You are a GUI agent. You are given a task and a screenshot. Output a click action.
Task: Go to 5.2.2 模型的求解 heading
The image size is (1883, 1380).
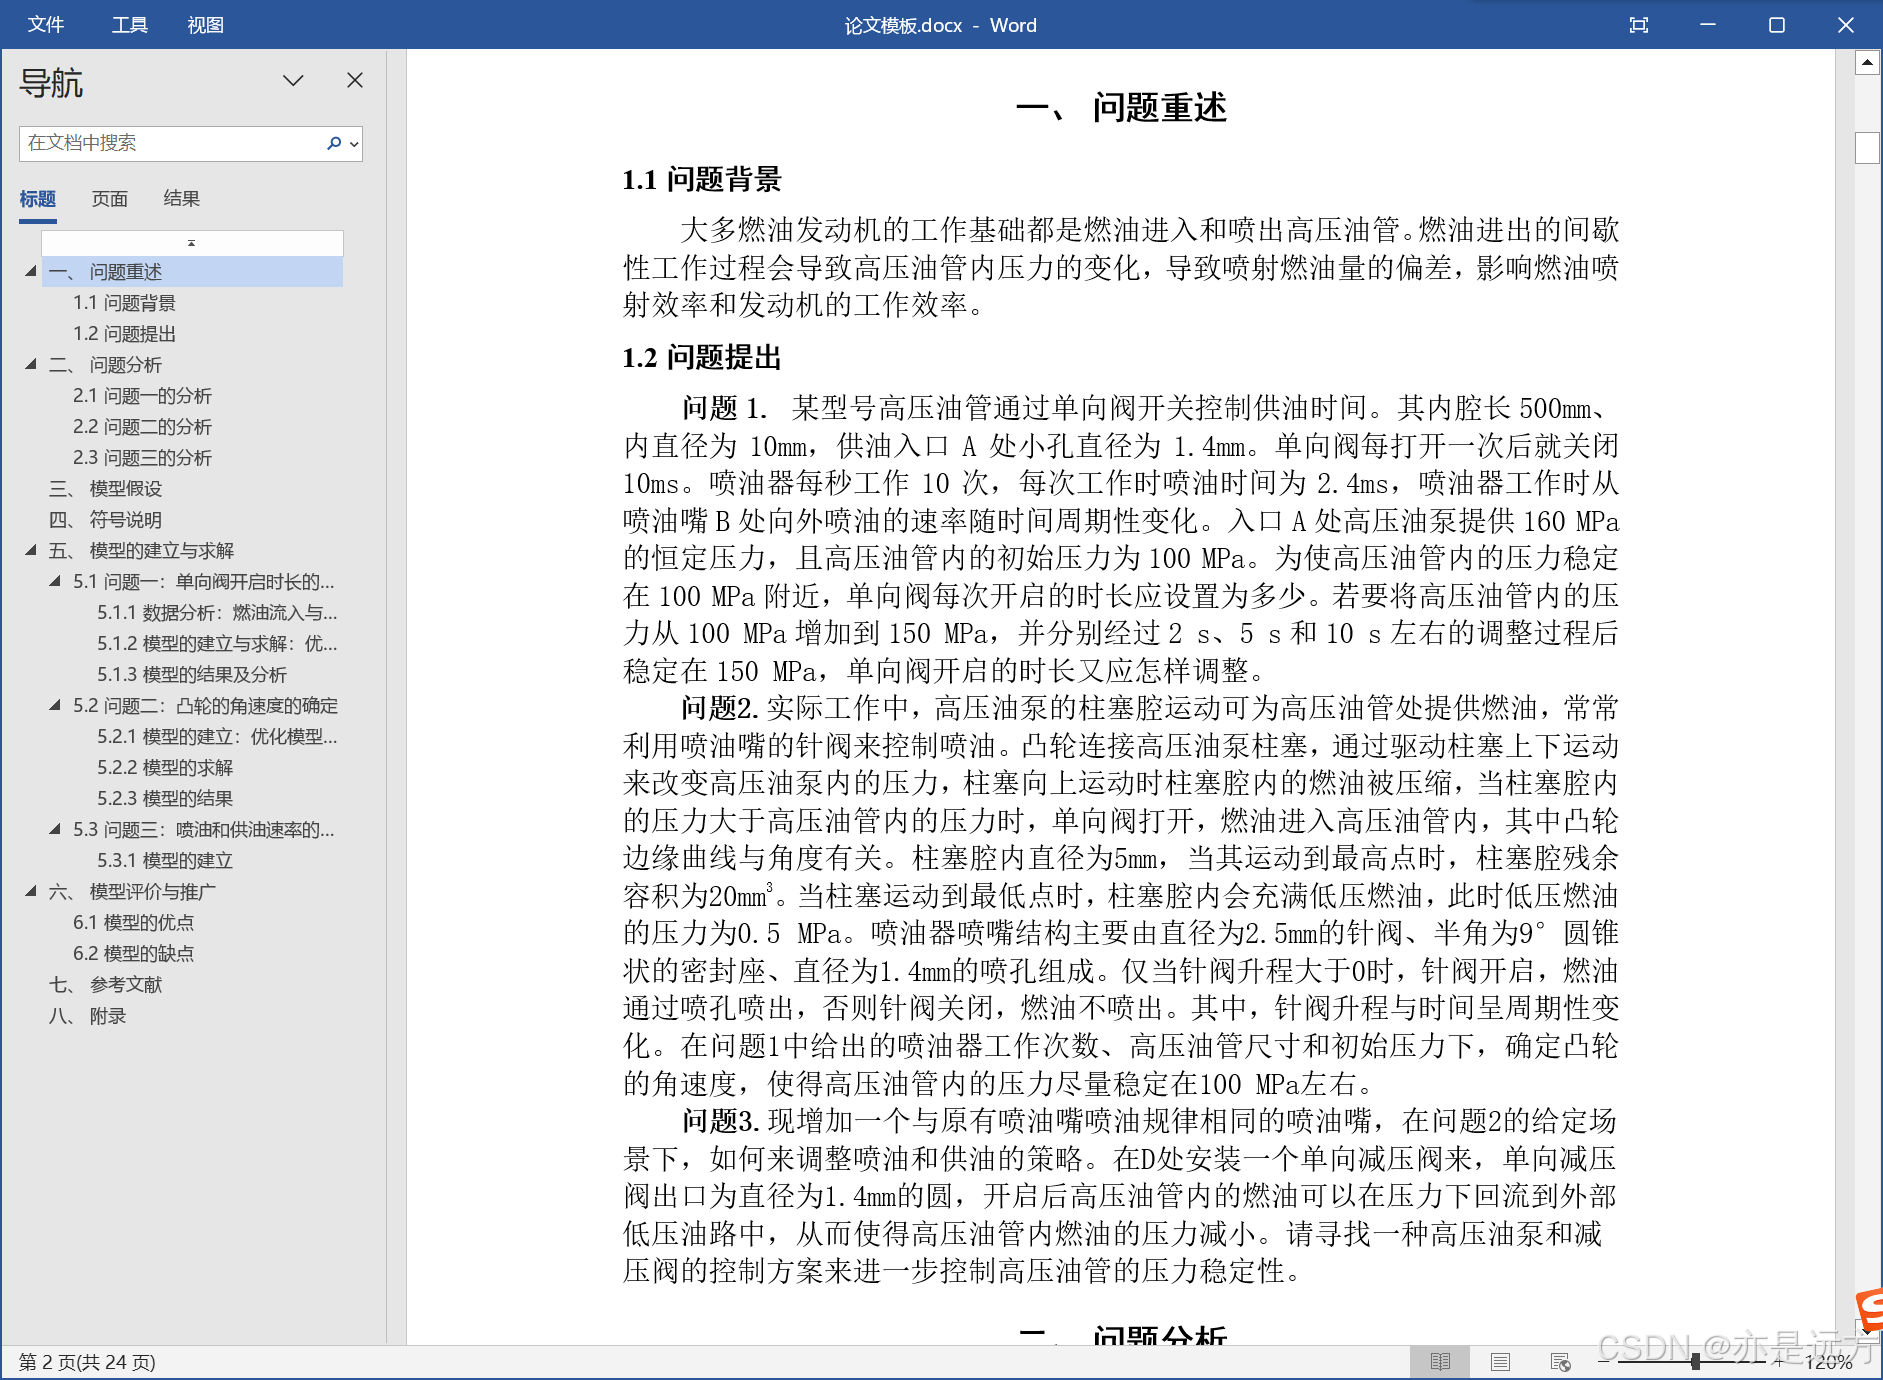coord(165,767)
